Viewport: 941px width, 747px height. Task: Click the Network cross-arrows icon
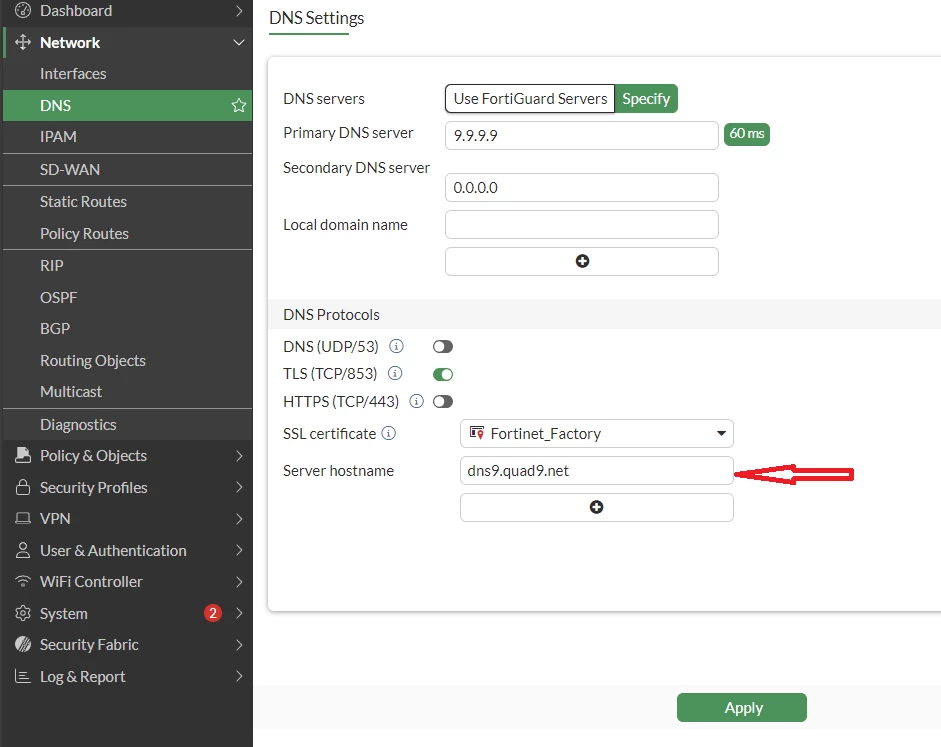click(23, 42)
